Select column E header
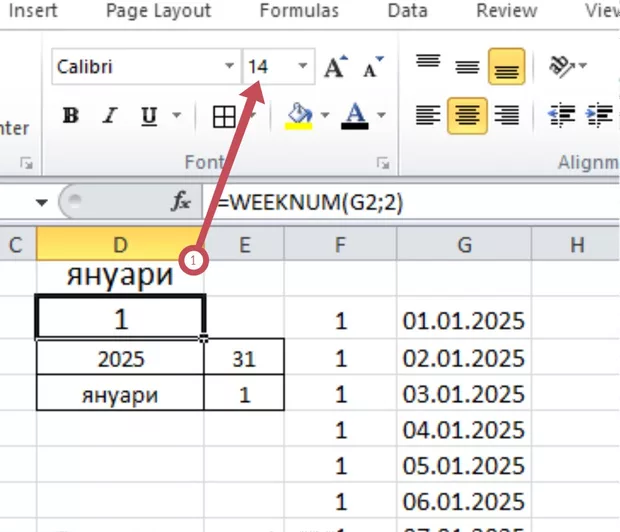Screen dimensions: 620x532 coord(244,244)
